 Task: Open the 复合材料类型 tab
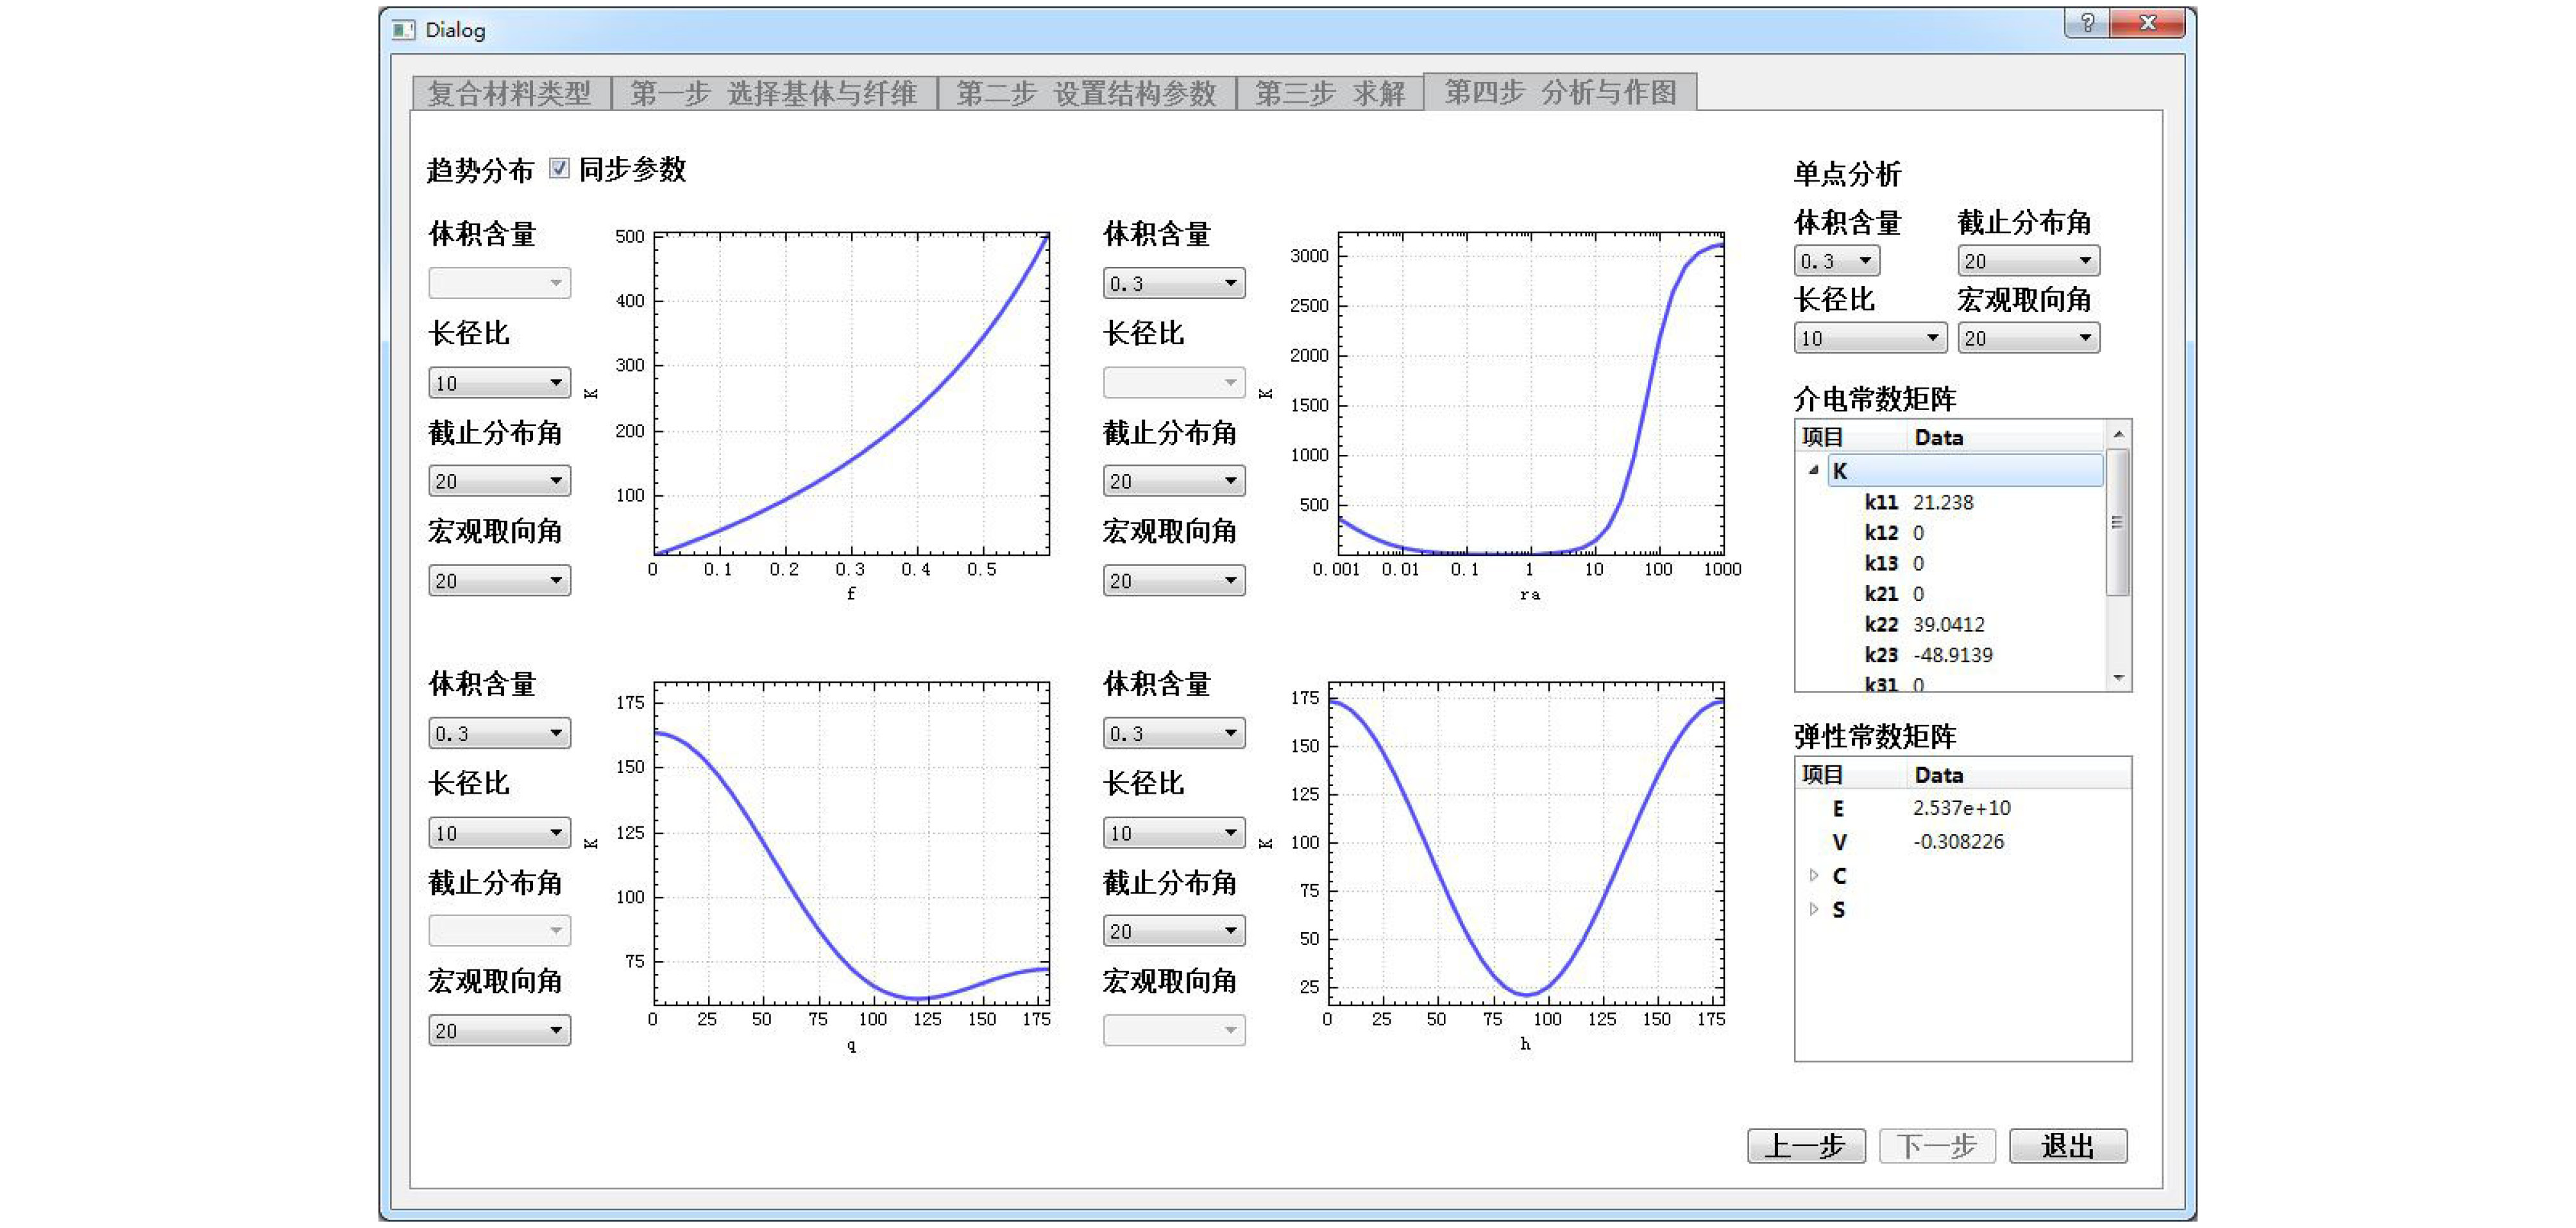pyautogui.click(x=510, y=94)
